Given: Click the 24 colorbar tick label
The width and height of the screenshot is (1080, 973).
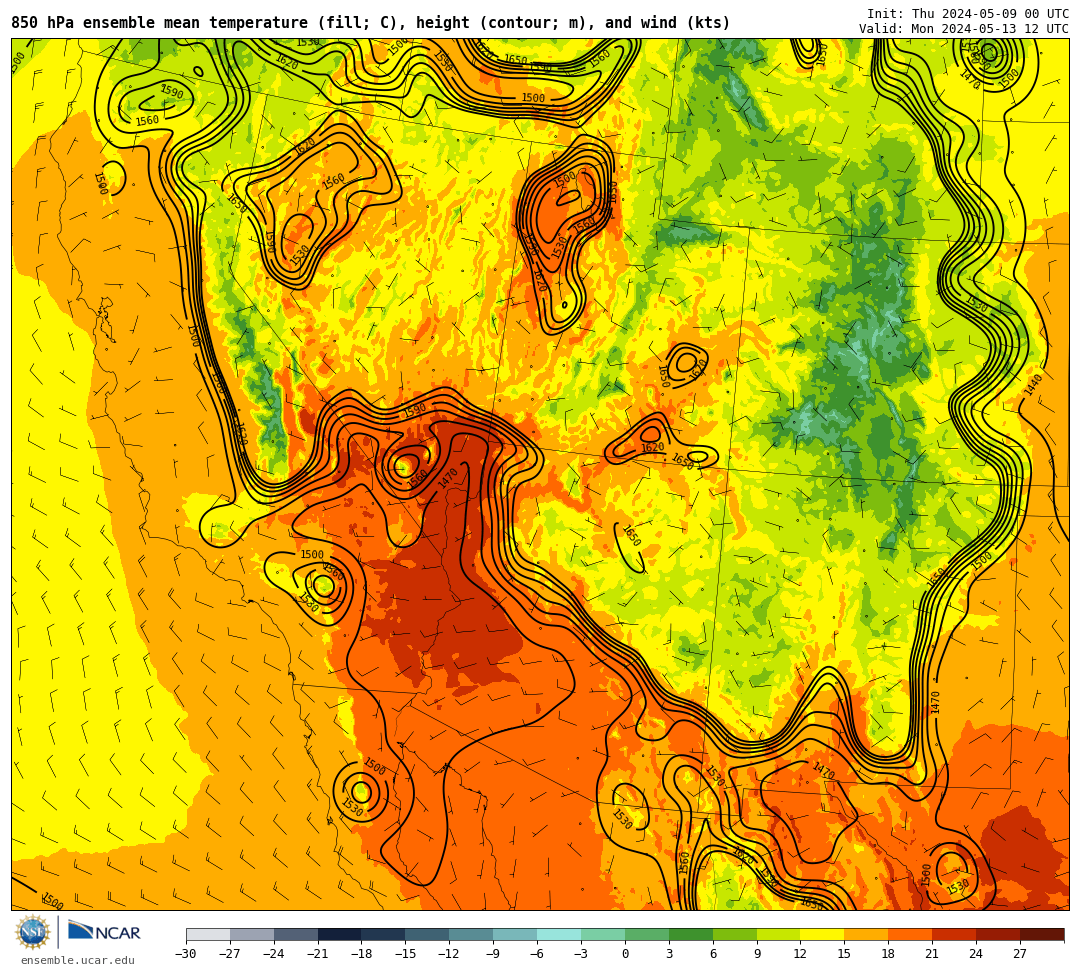Looking at the screenshot, I should [976, 954].
